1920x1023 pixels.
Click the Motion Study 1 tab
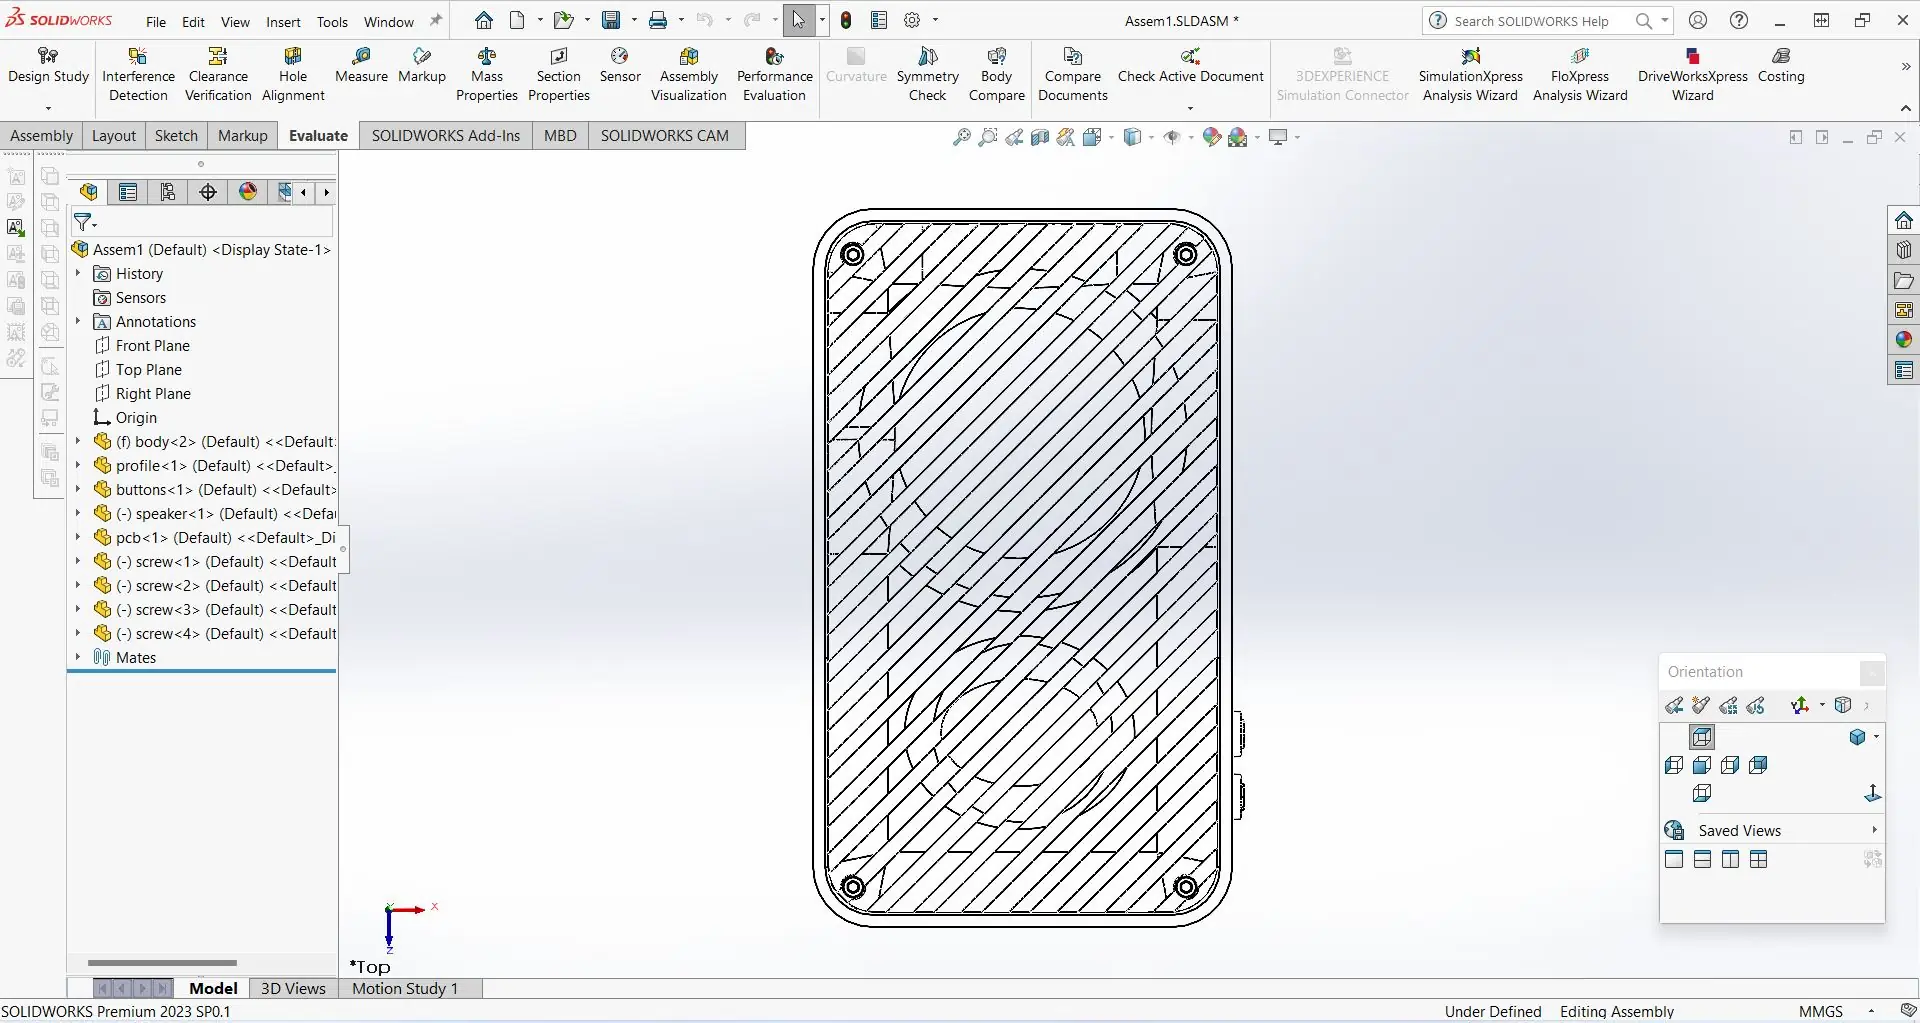click(405, 988)
